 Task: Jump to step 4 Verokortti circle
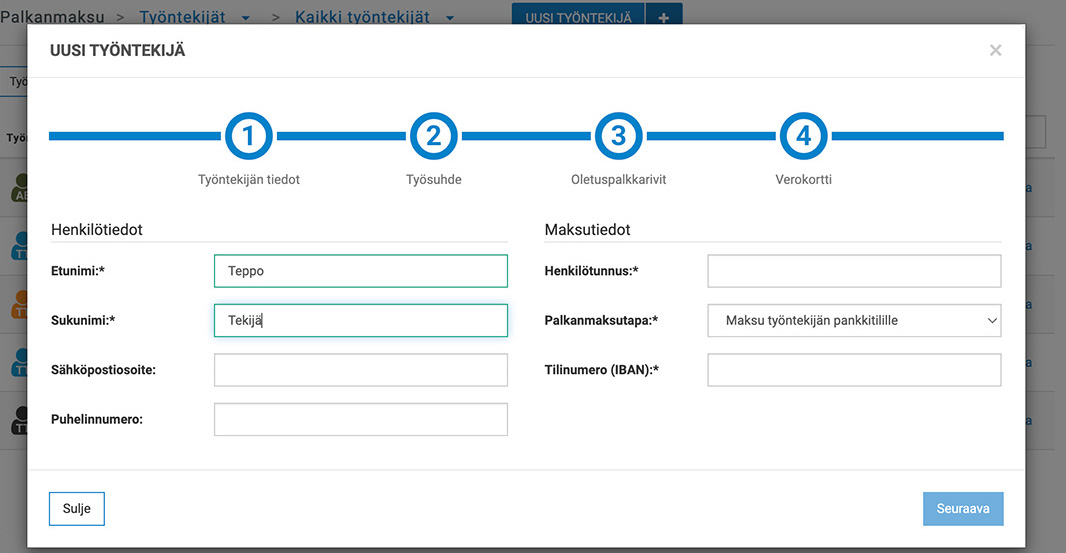pos(803,136)
